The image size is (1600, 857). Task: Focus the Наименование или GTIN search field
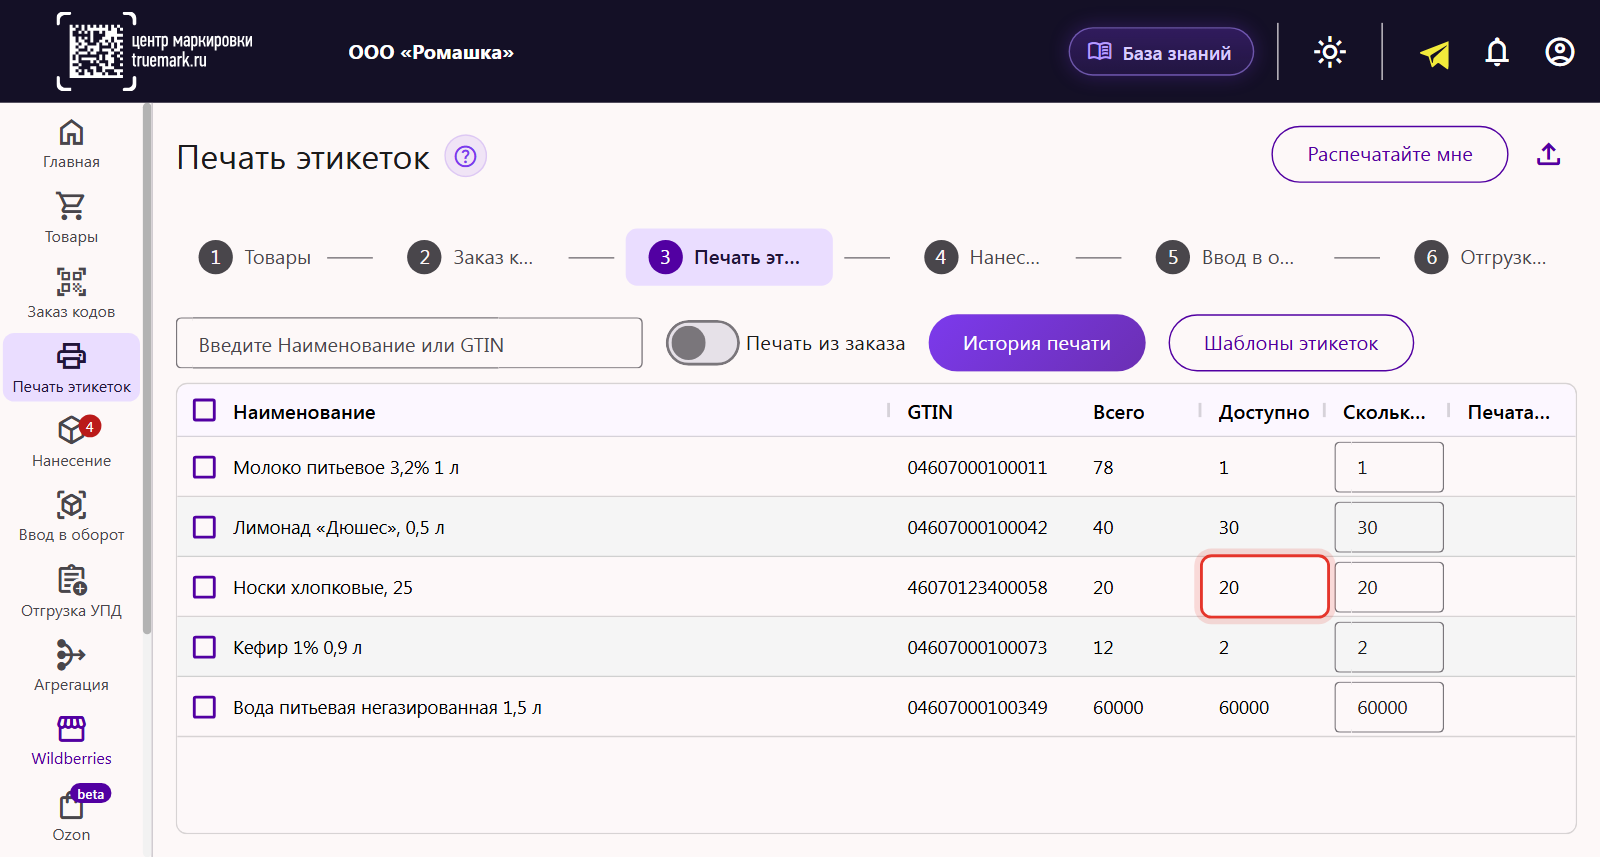pyautogui.click(x=409, y=343)
